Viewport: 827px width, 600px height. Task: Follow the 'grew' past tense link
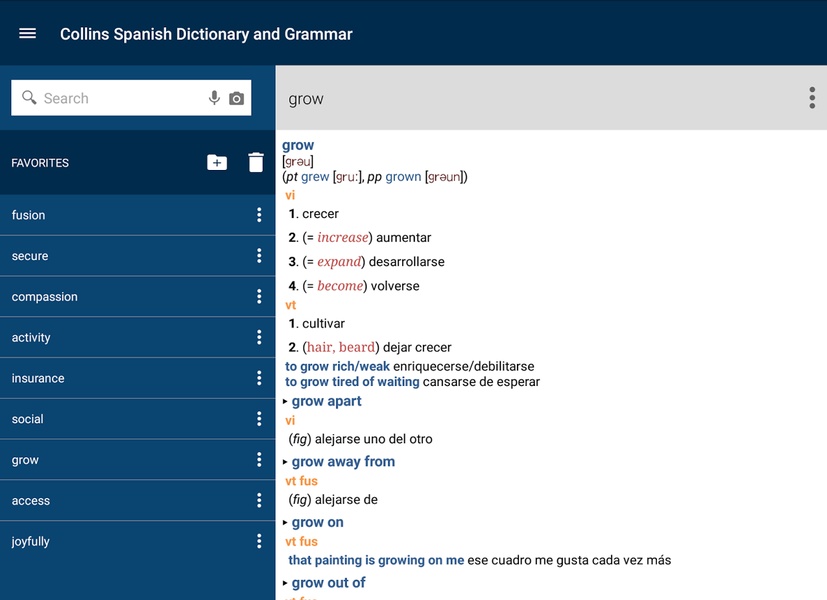315,177
